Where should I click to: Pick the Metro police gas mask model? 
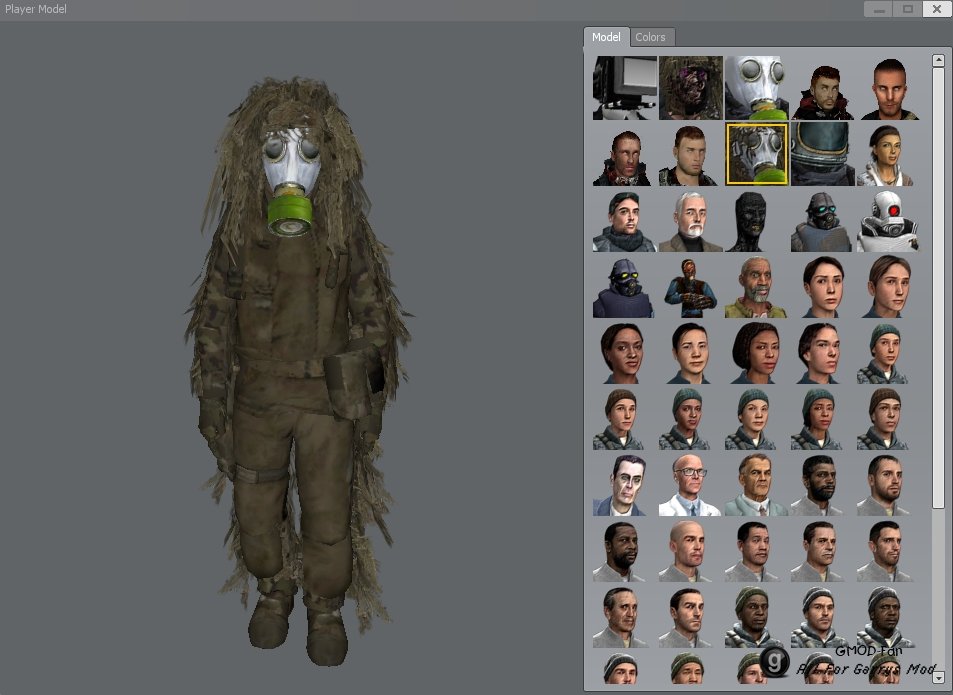pyautogui.click(x=625, y=287)
